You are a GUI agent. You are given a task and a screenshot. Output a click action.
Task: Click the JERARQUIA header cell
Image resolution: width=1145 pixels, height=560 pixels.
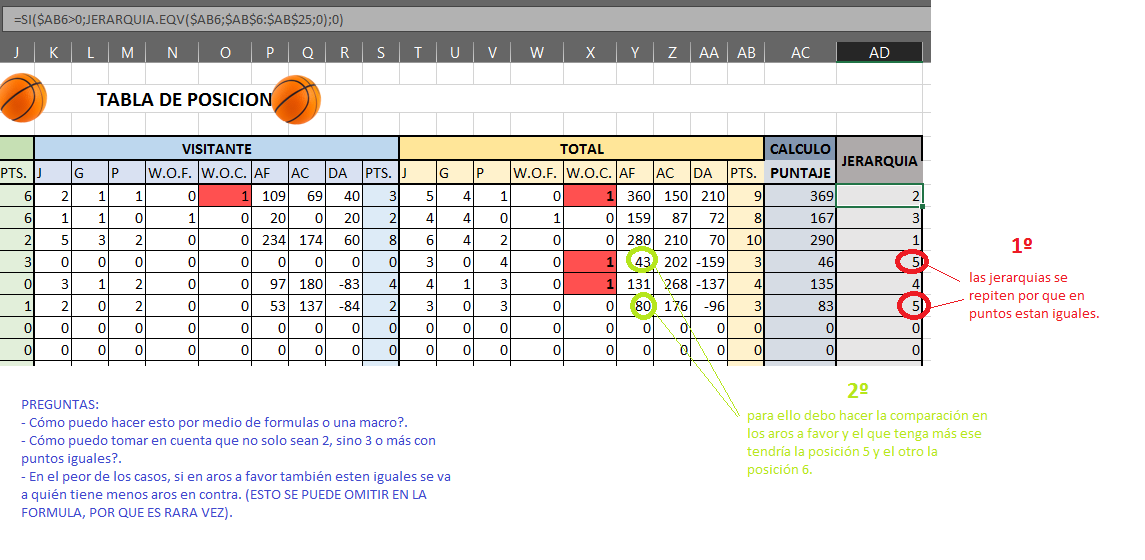pyautogui.click(x=879, y=160)
